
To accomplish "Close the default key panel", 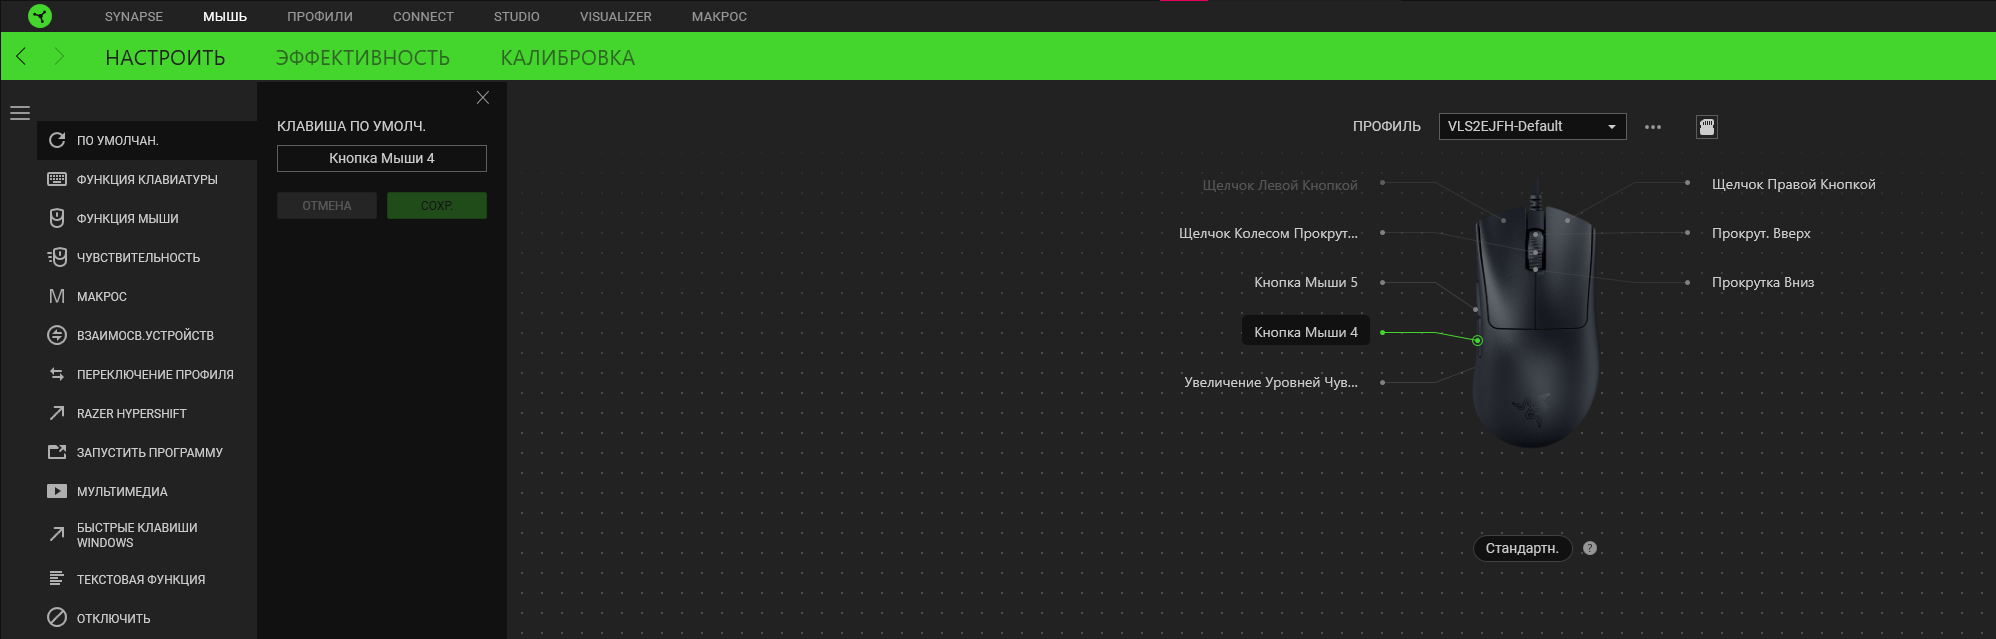I will tap(483, 98).
